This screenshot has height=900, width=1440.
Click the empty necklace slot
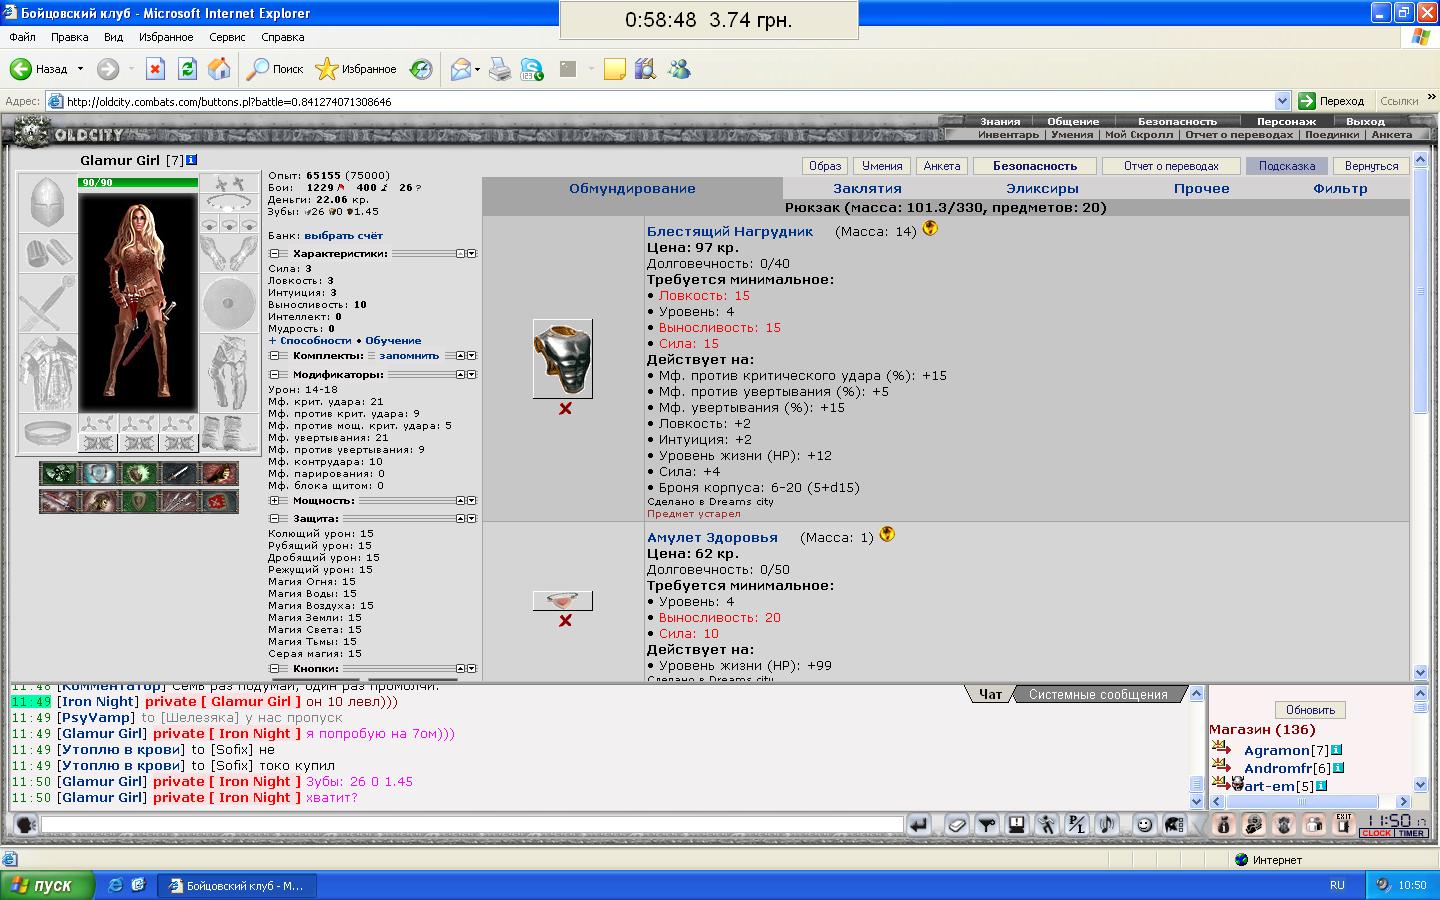click(229, 203)
